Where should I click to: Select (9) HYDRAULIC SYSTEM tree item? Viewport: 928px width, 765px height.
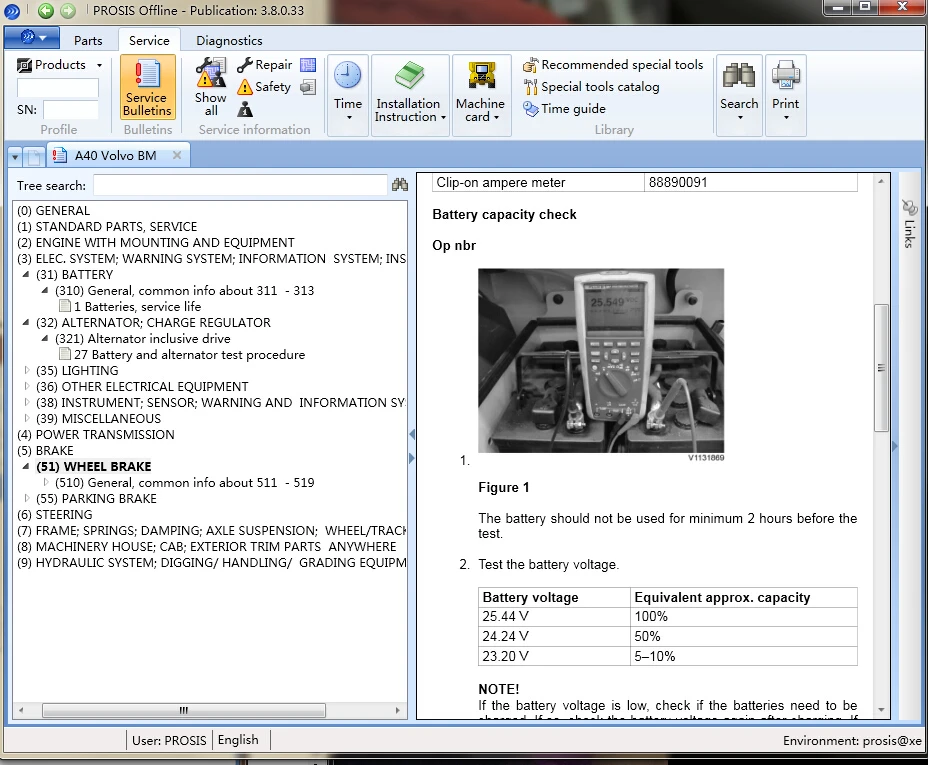tap(211, 562)
